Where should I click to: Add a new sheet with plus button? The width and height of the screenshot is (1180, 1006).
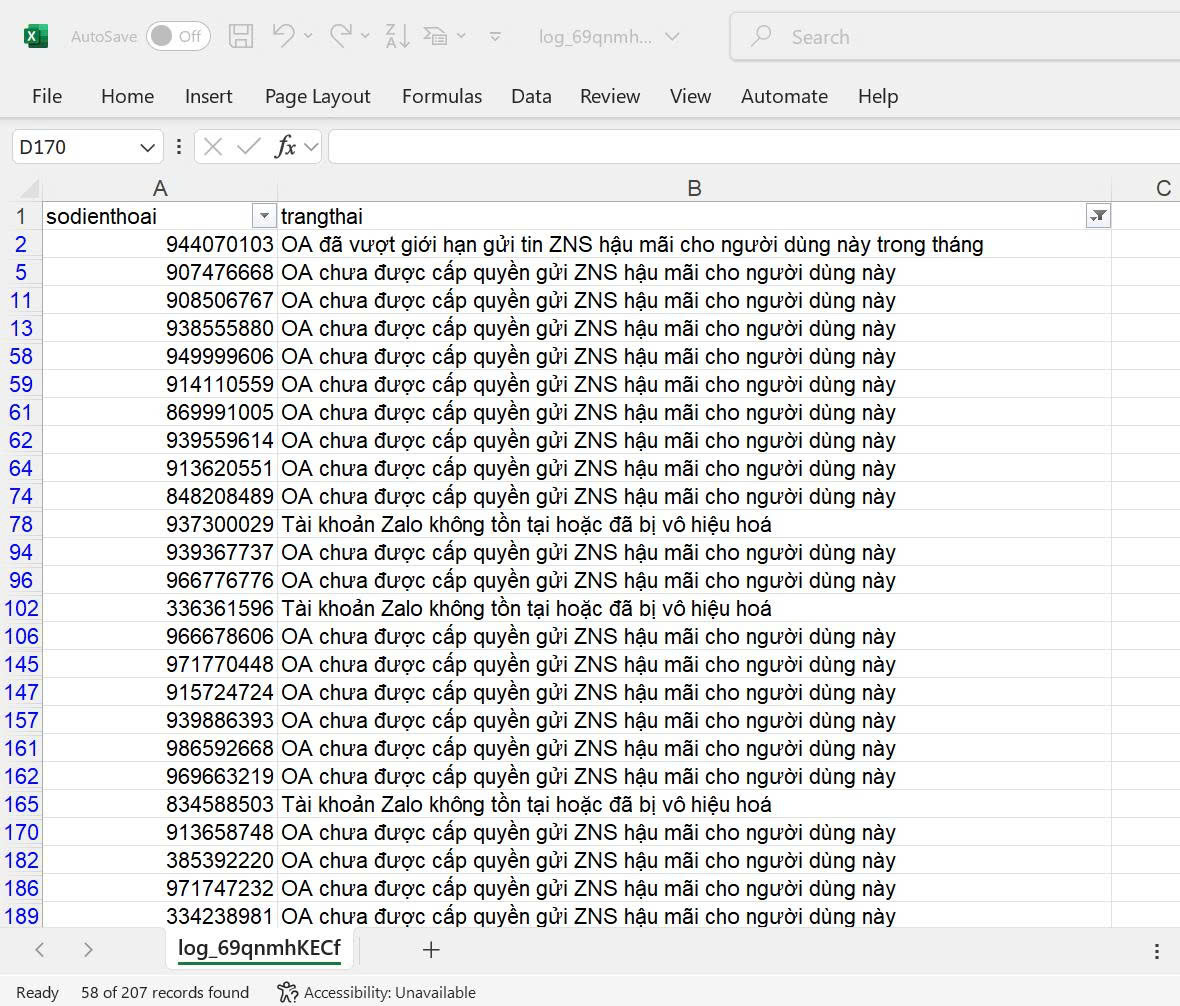(430, 950)
